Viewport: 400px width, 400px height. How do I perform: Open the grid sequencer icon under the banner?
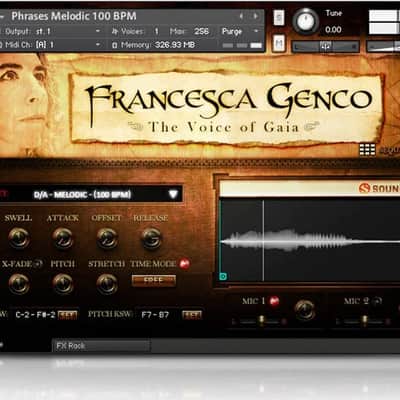click(x=367, y=150)
